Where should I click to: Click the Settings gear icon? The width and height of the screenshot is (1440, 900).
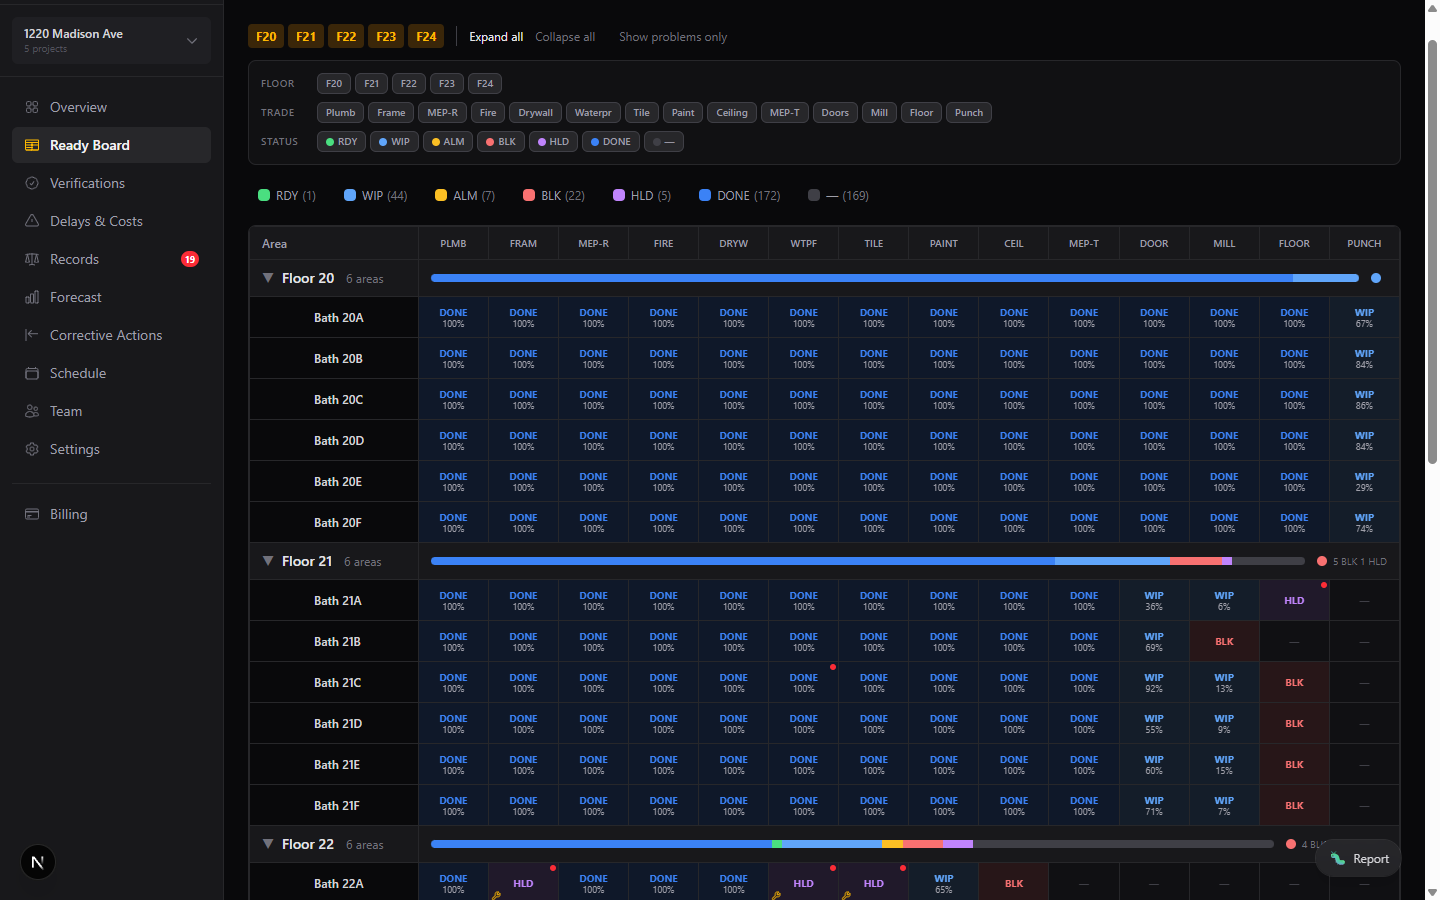pyautogui.click(x=32, y=449)
